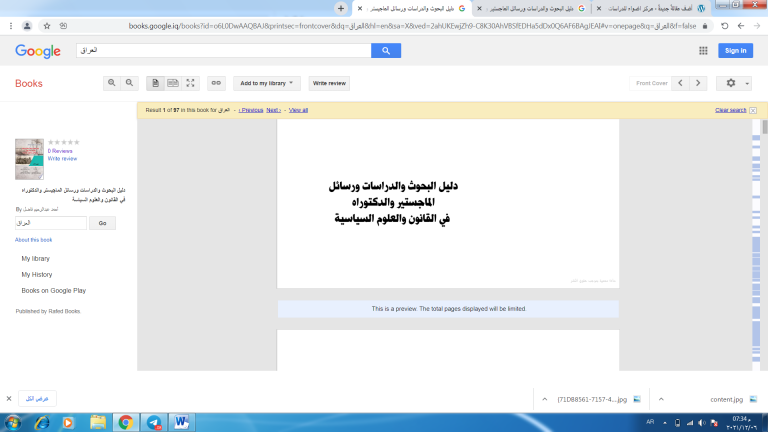Select My library in sidebar
768x432 pixels.
point(35,259)
